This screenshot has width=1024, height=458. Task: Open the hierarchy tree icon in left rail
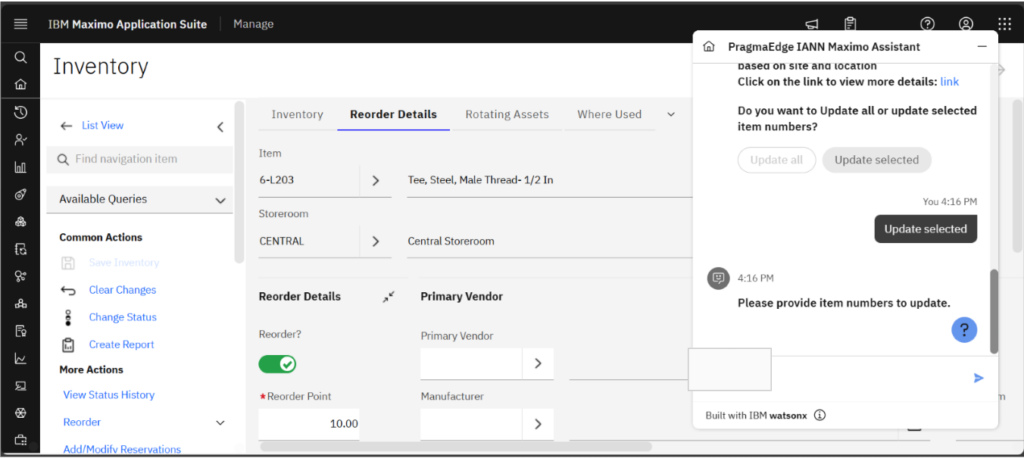point(20,304)
